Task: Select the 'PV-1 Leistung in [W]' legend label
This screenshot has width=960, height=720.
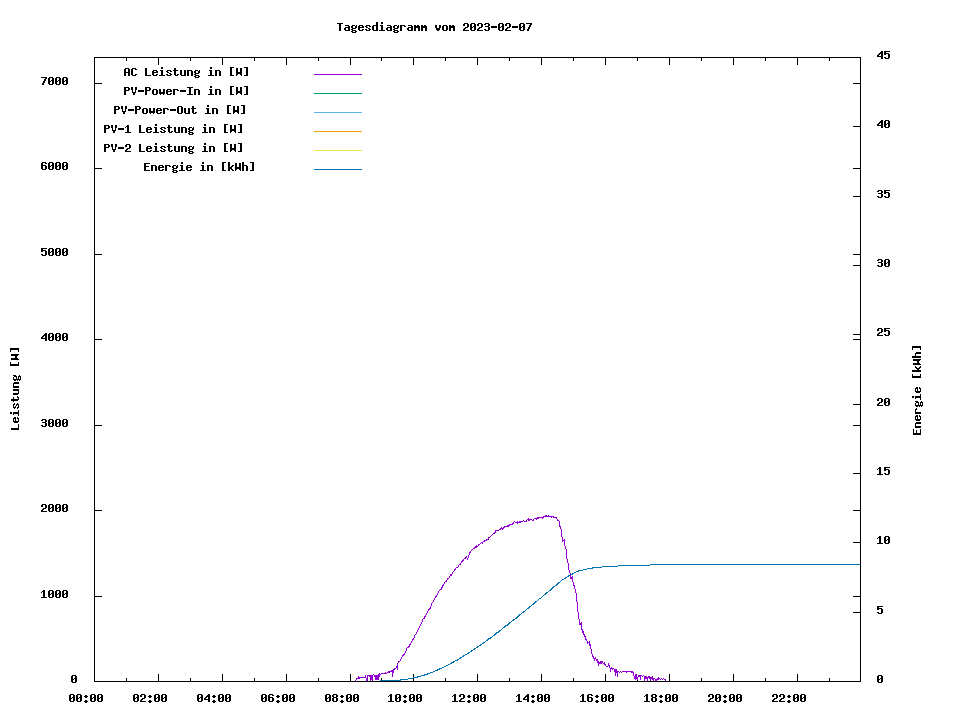Action: click(173, 129)
